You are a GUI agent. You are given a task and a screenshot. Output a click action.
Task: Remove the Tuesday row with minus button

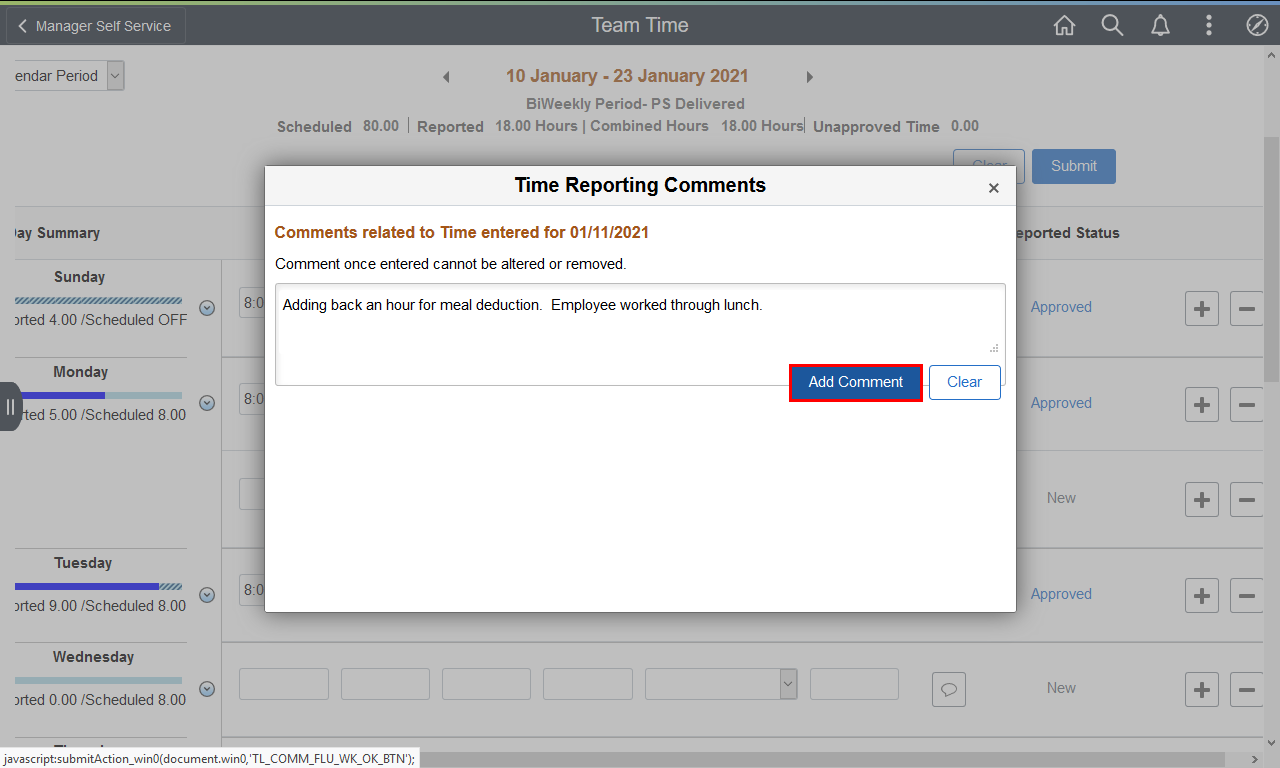pyautogui.click(x=1246, y=595)
